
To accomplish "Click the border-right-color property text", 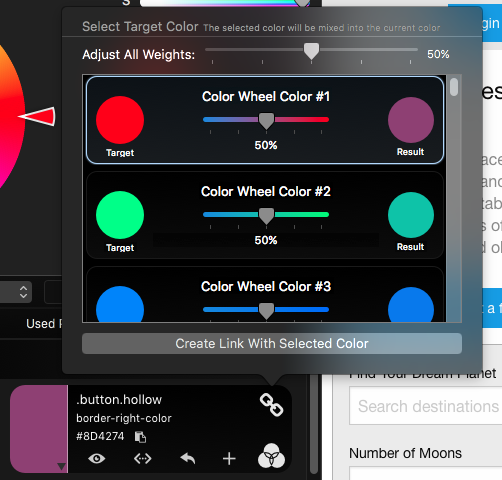I will point(124,418).
